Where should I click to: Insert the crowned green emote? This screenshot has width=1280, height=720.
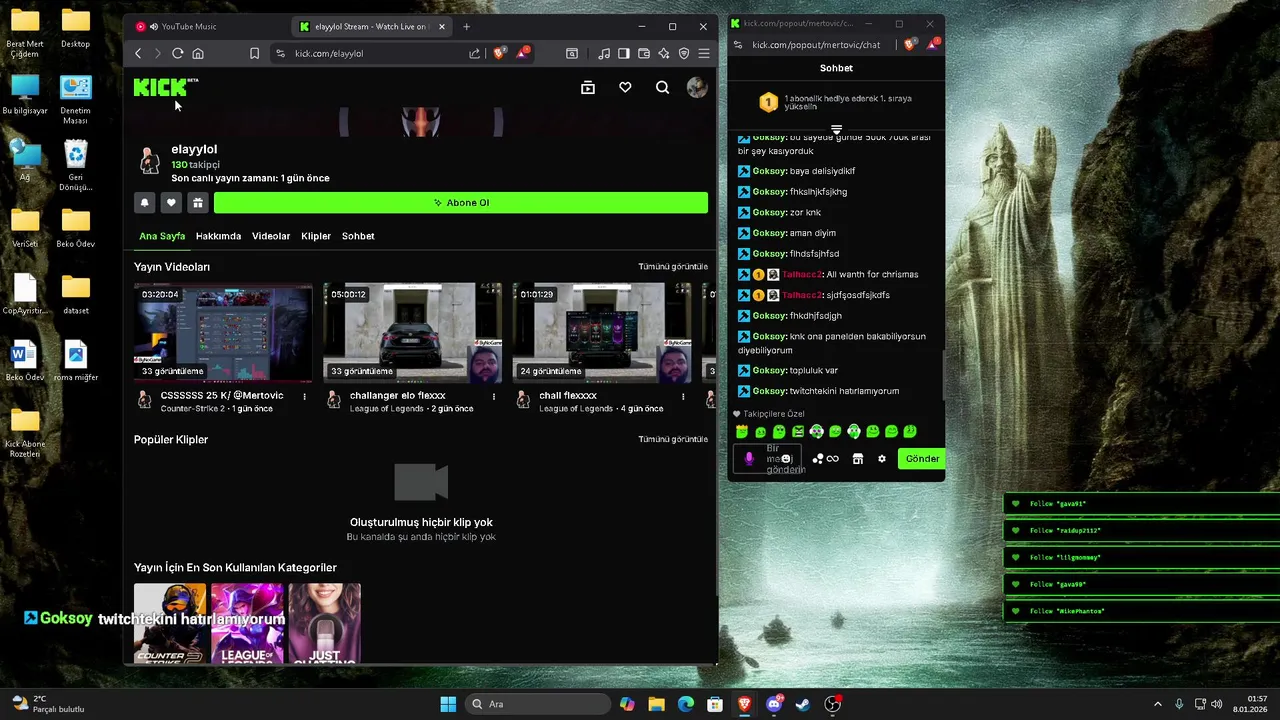(742, 432)
